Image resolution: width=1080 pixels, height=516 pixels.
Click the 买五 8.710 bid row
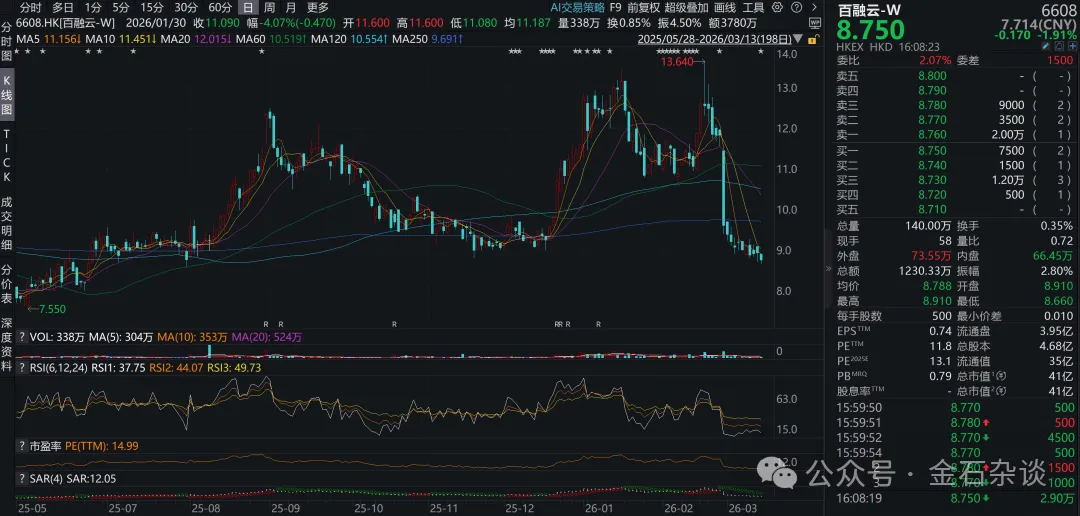coord(954,209)
